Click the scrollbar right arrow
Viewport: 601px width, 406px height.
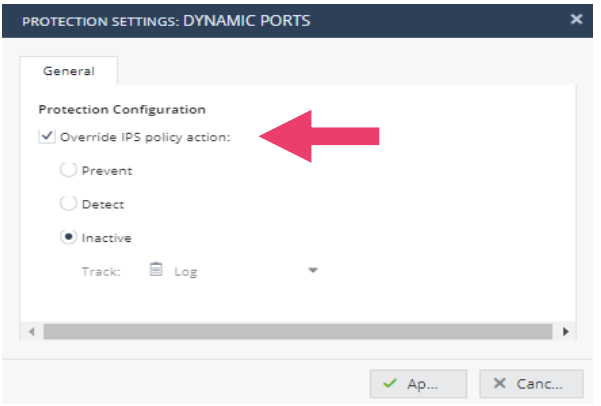click(565, 331)
